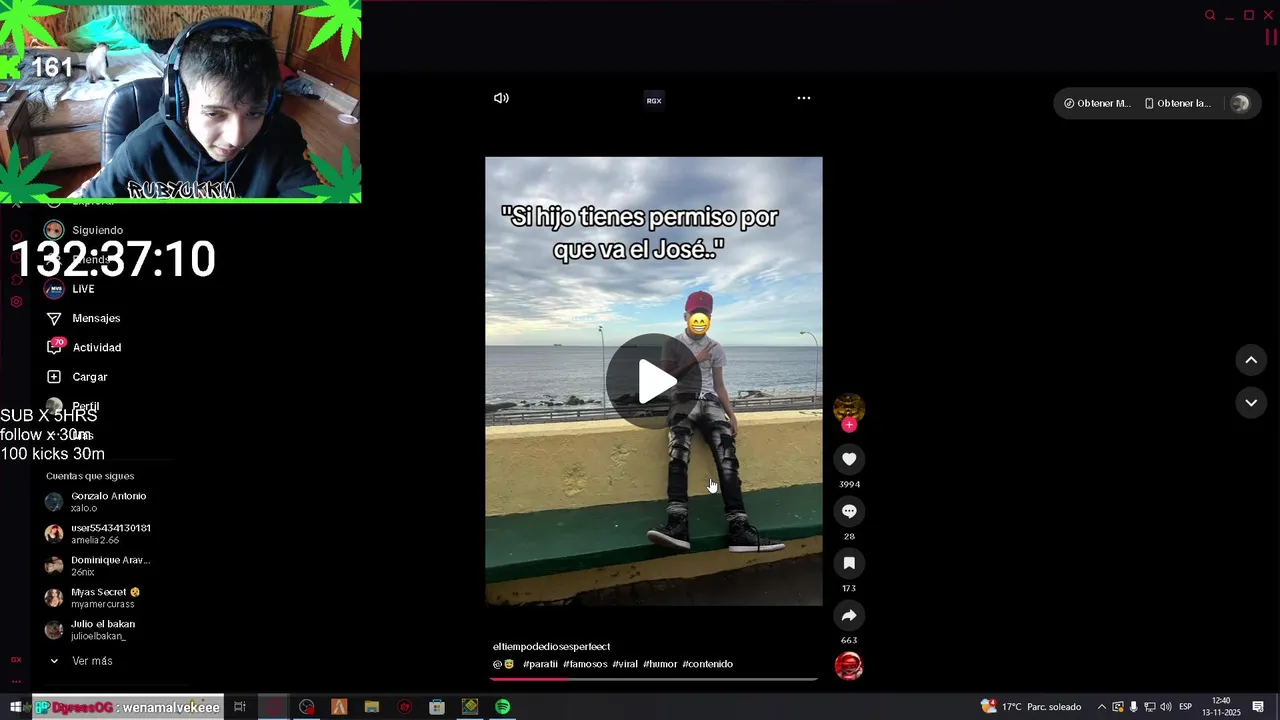Click the GX corner icon in Opera sidebar
Image resolution: width=1280 pixels, height=720 pixels.
coord(16,660)
